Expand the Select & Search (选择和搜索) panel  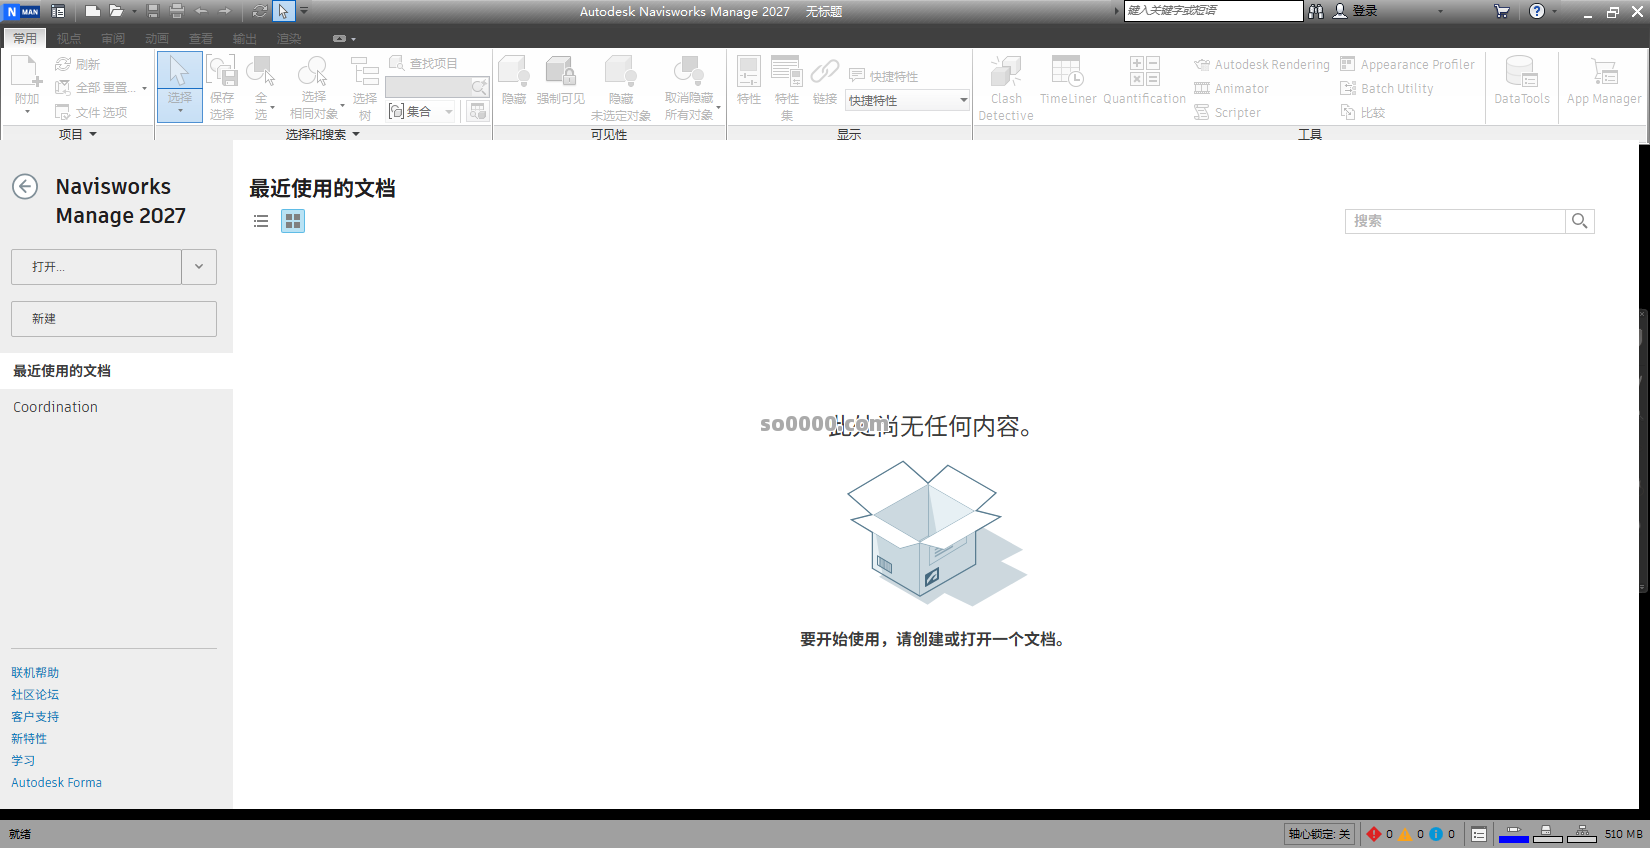click(x=356, y=134)
